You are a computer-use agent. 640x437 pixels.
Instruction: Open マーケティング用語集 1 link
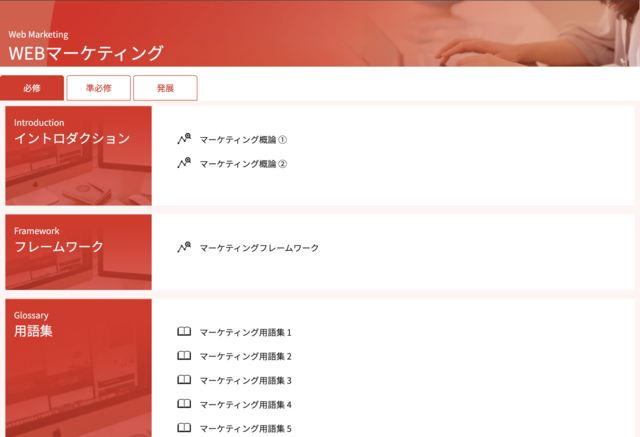pos(245,332)
